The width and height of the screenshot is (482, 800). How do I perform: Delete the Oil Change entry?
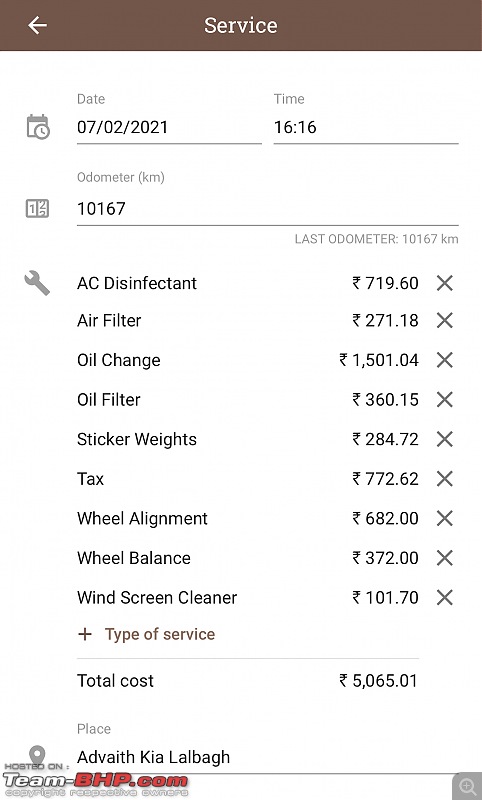445,360
